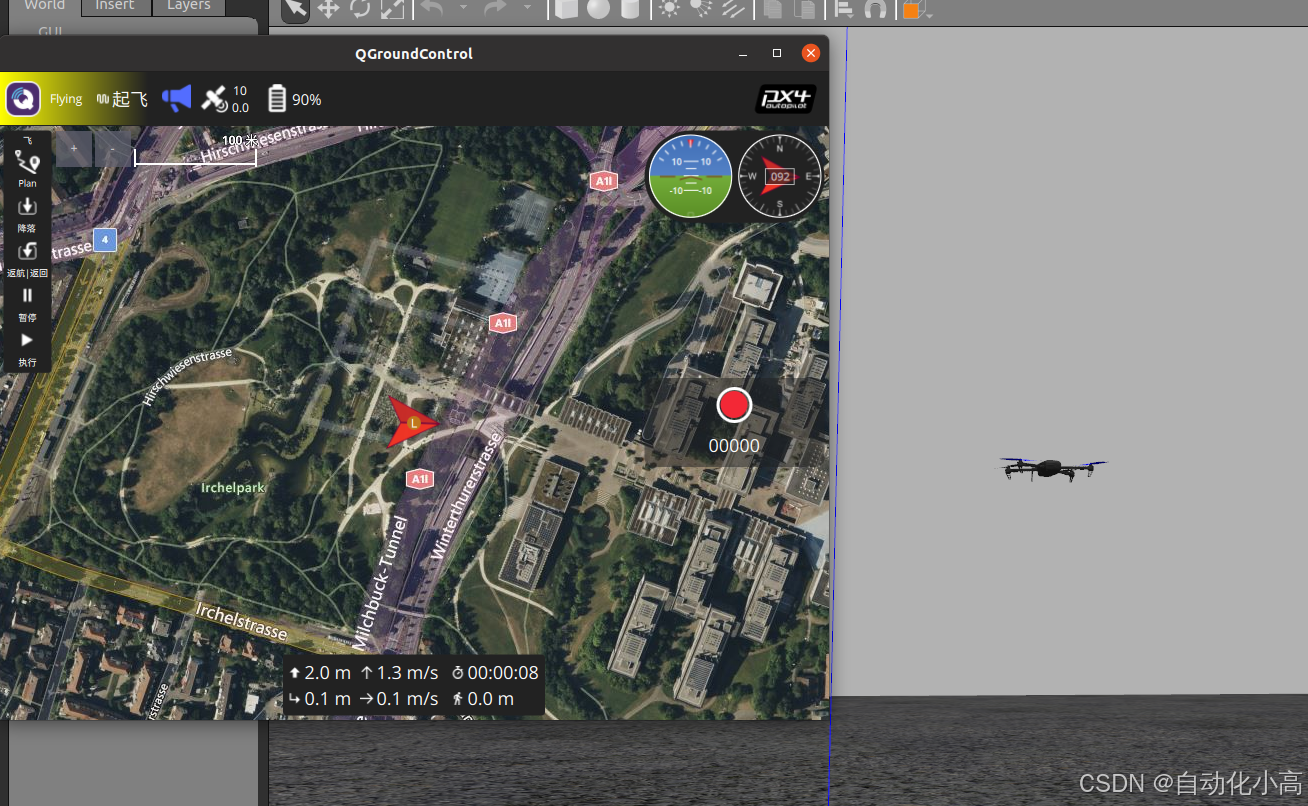Switch to Gazebo Insert tab
1308x806 pixels.
click(x=115, y=6)
